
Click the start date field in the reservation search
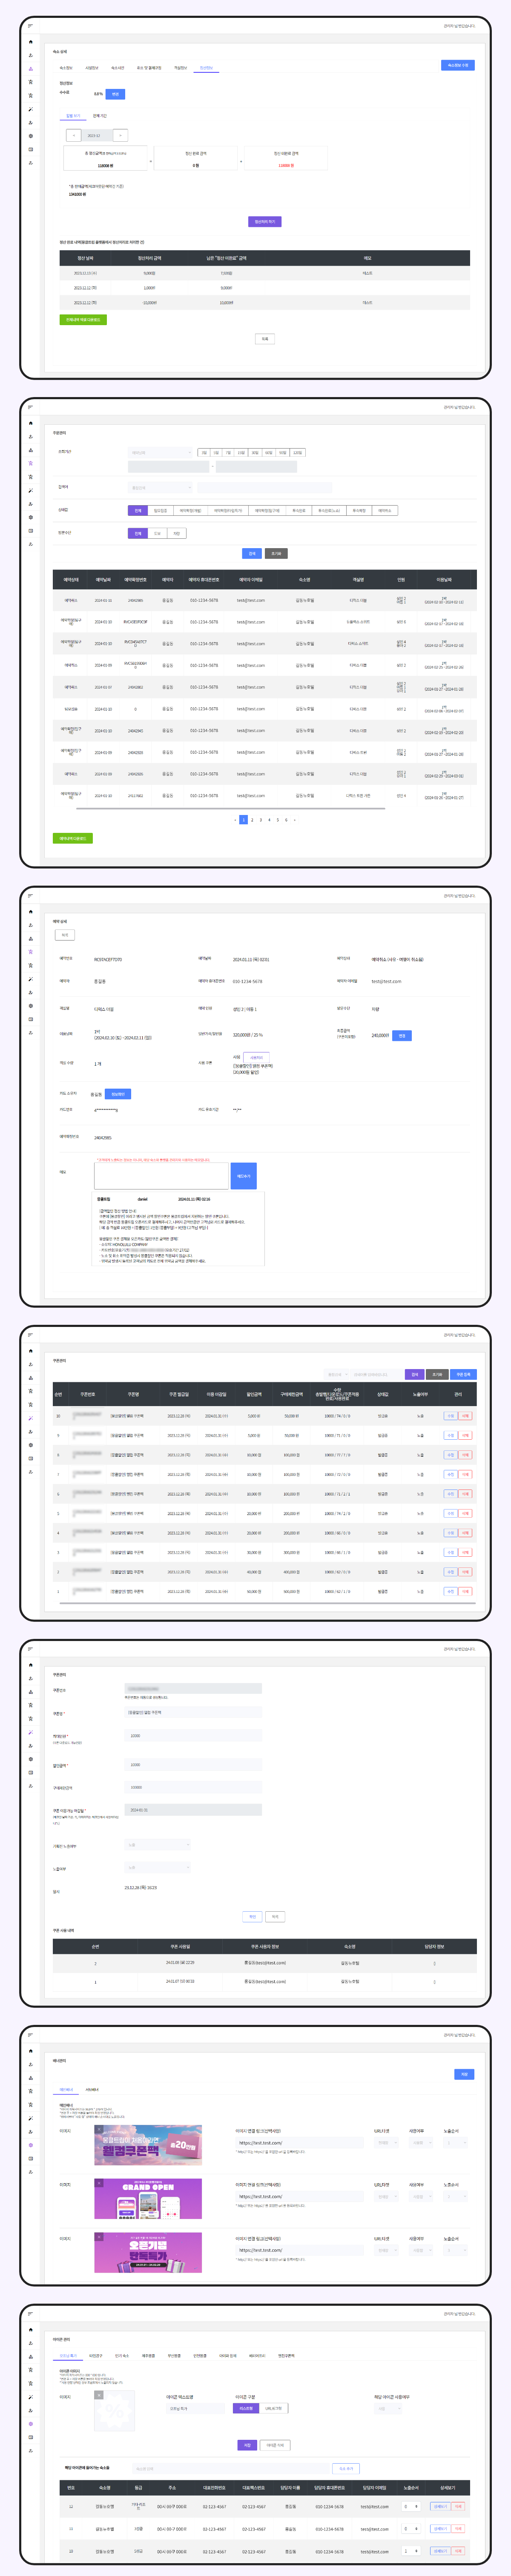pyautogui.click(x=168, y=467)
